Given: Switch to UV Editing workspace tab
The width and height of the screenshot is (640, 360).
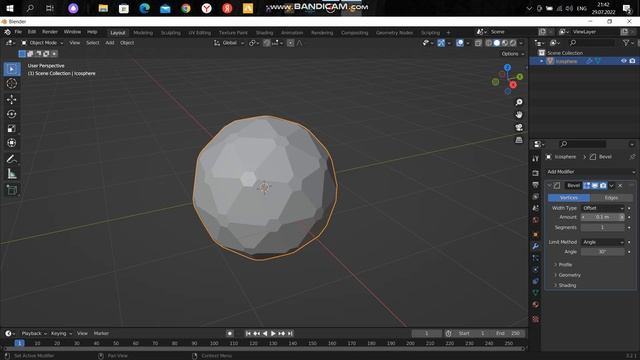Looking at the screenshot, I should point(200,33).
